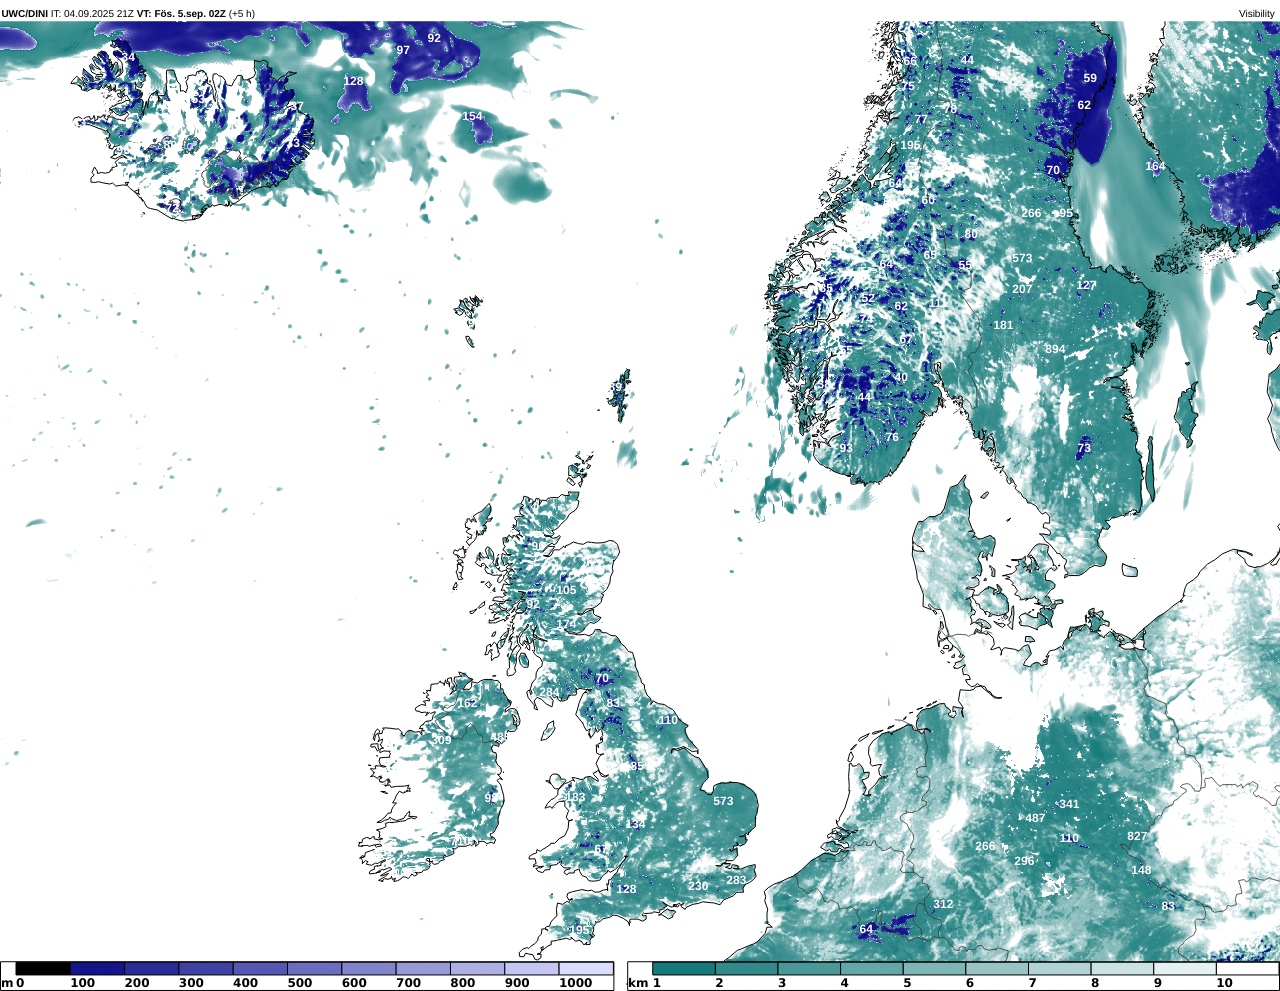Click the '154' value north of Iceland

click(472, 116)
